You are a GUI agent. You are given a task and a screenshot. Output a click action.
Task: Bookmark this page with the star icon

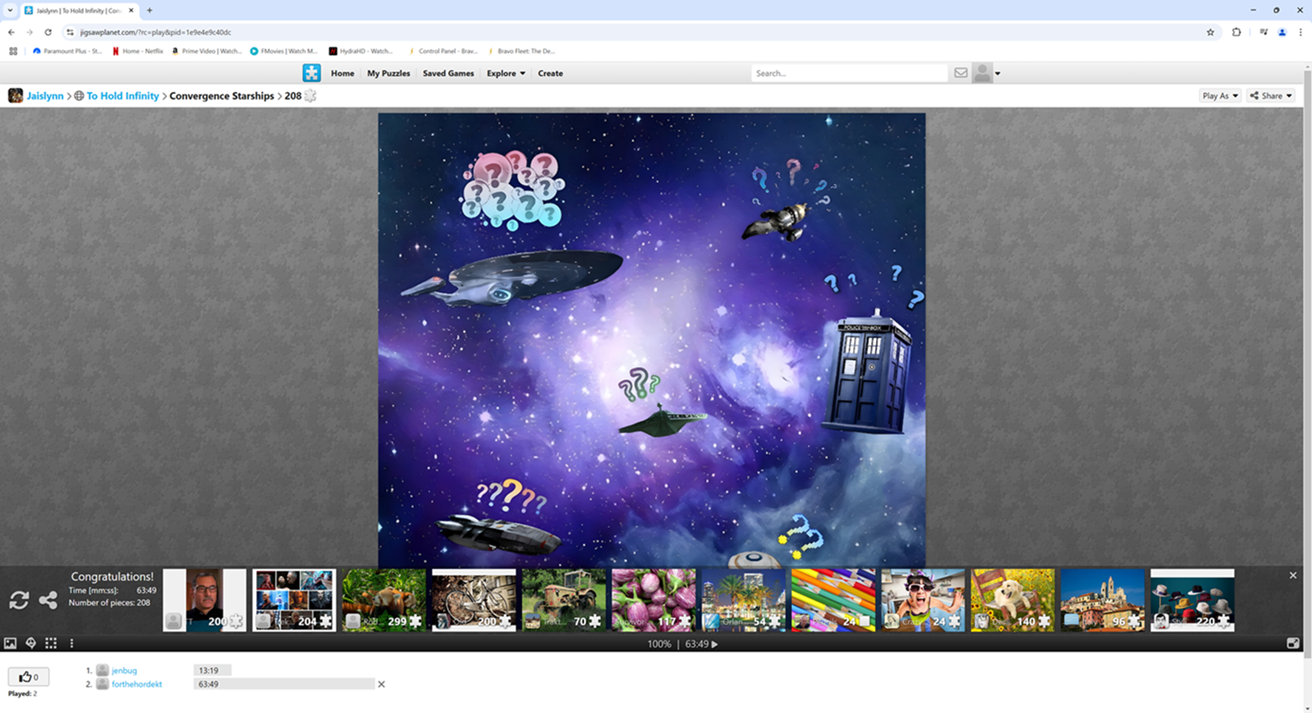click(x=1210, y=32)
